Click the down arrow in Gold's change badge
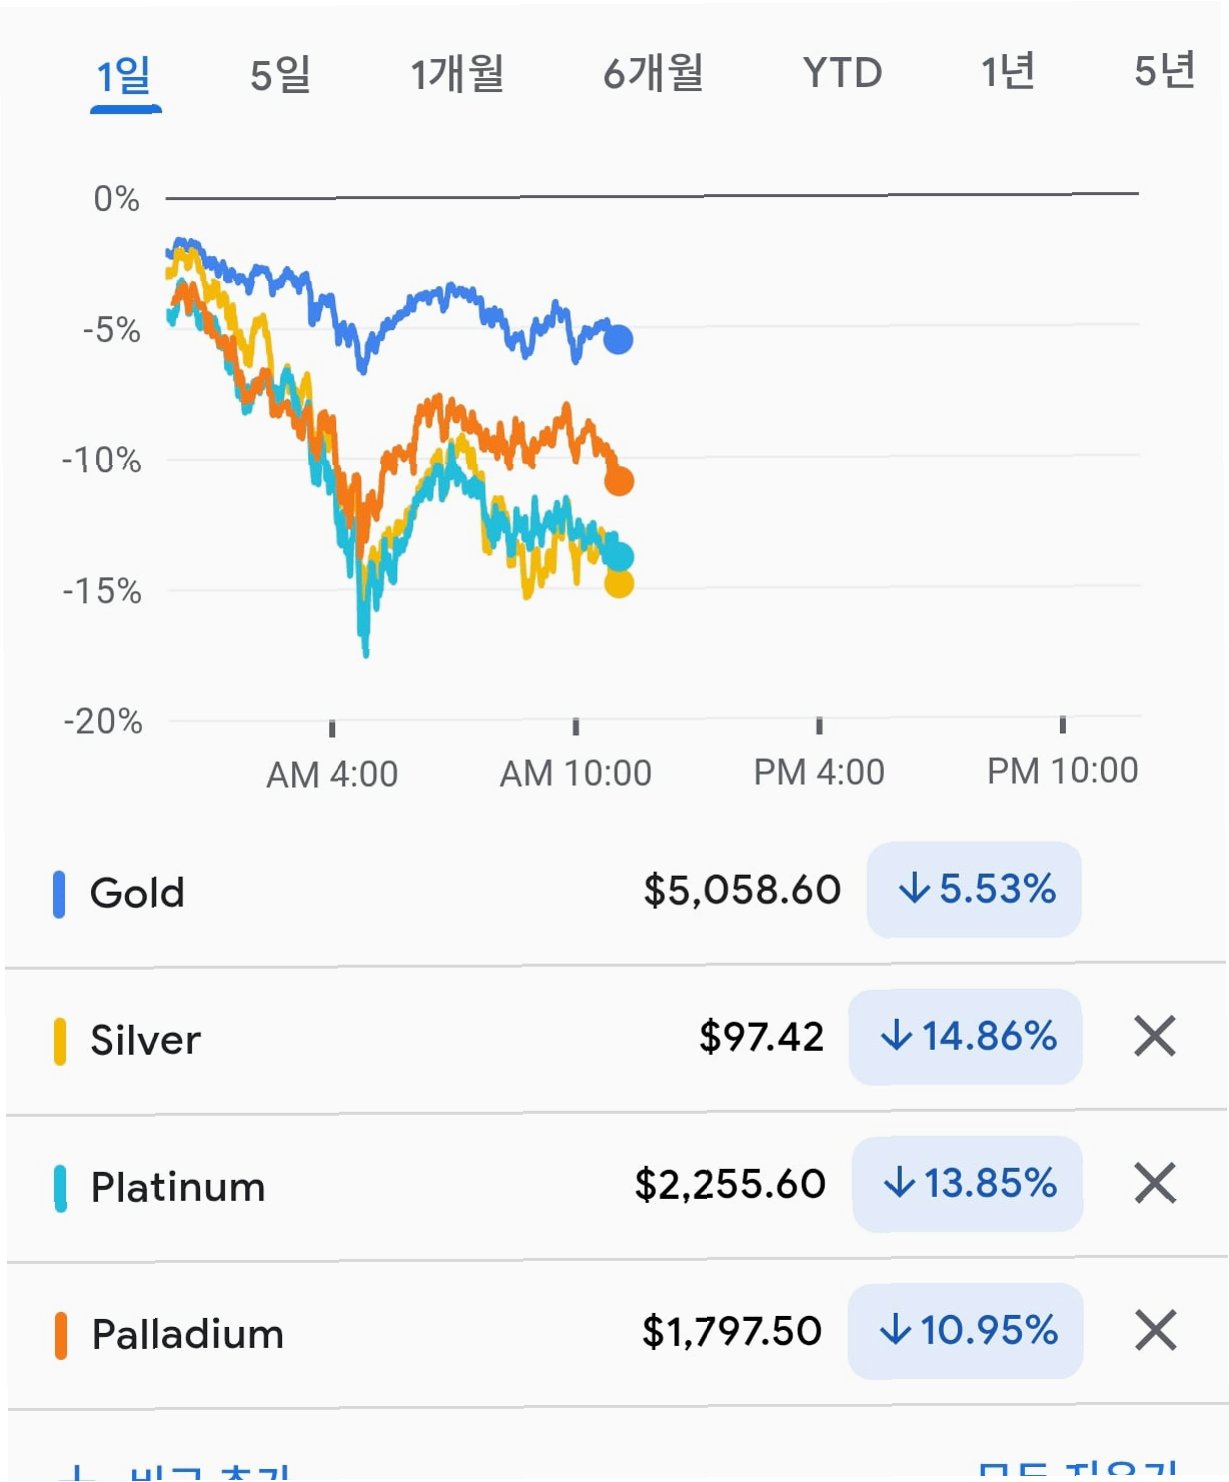1229x1482 pixels. [914, 888]
